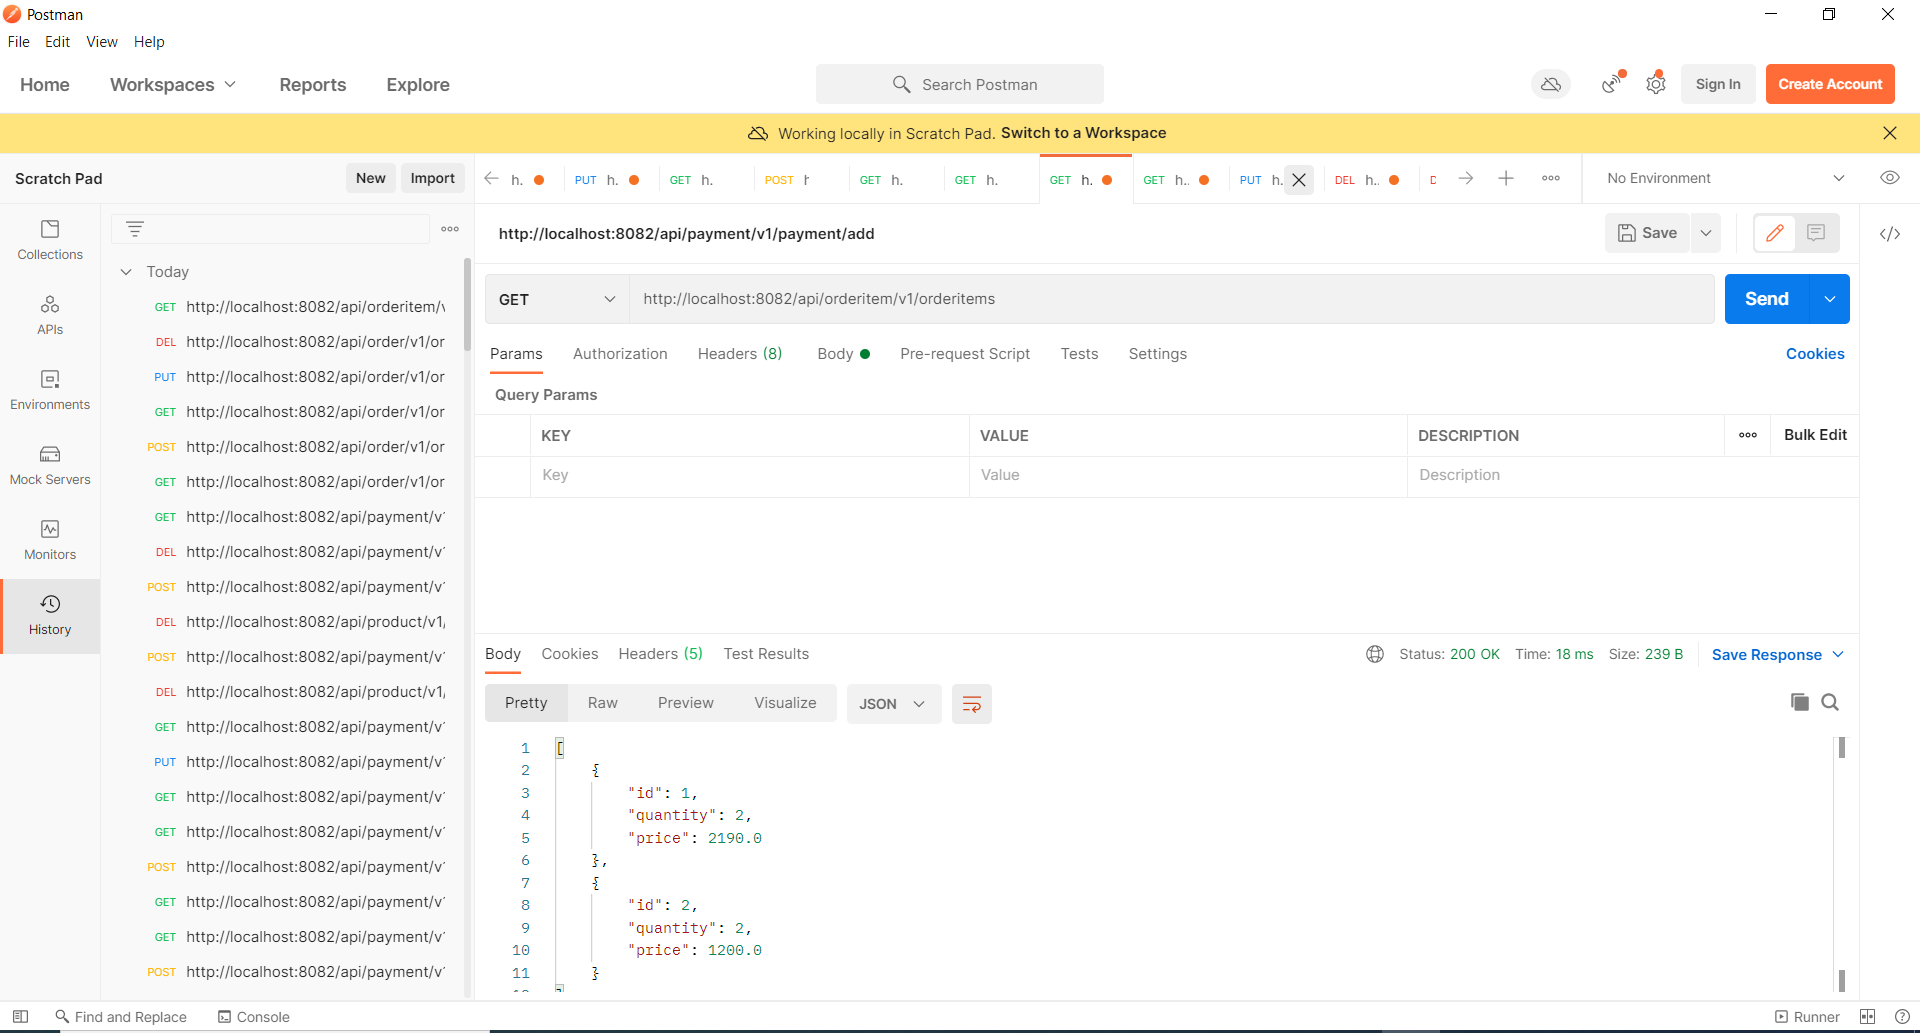Close the active PUT tab
The image size is (1920, 1033).
coord(1298,180)
